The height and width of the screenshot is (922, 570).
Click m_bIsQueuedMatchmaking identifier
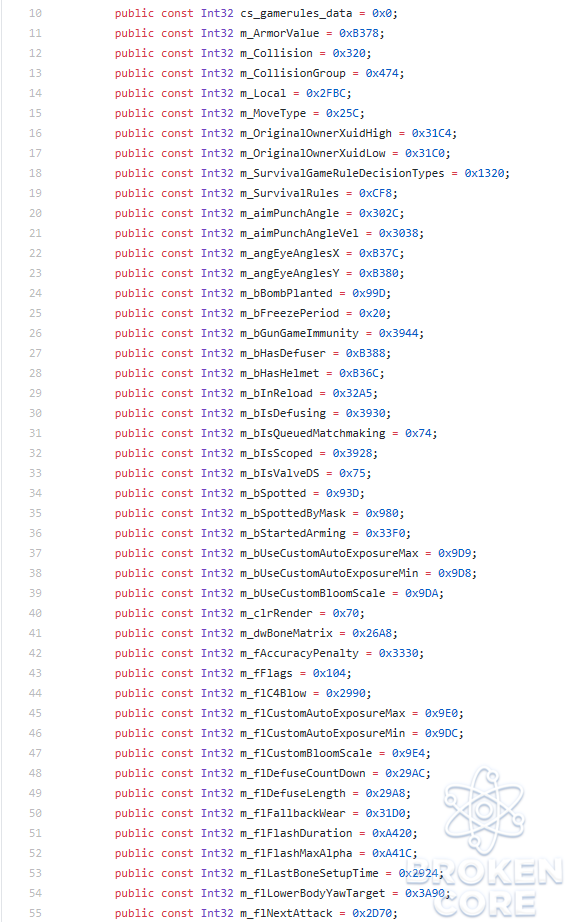(x=312, y=433)
